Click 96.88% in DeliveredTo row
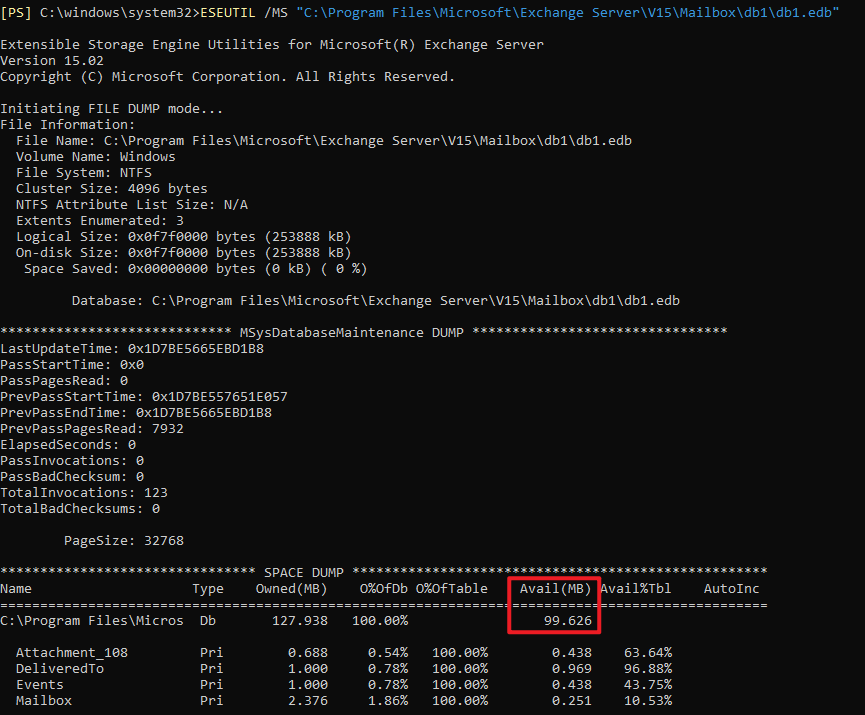Screen dimensions: 865x715 point(648,669)
